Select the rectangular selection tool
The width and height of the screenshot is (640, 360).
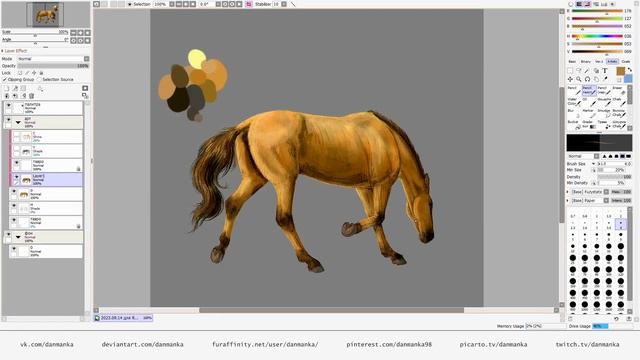coord(570,71)
